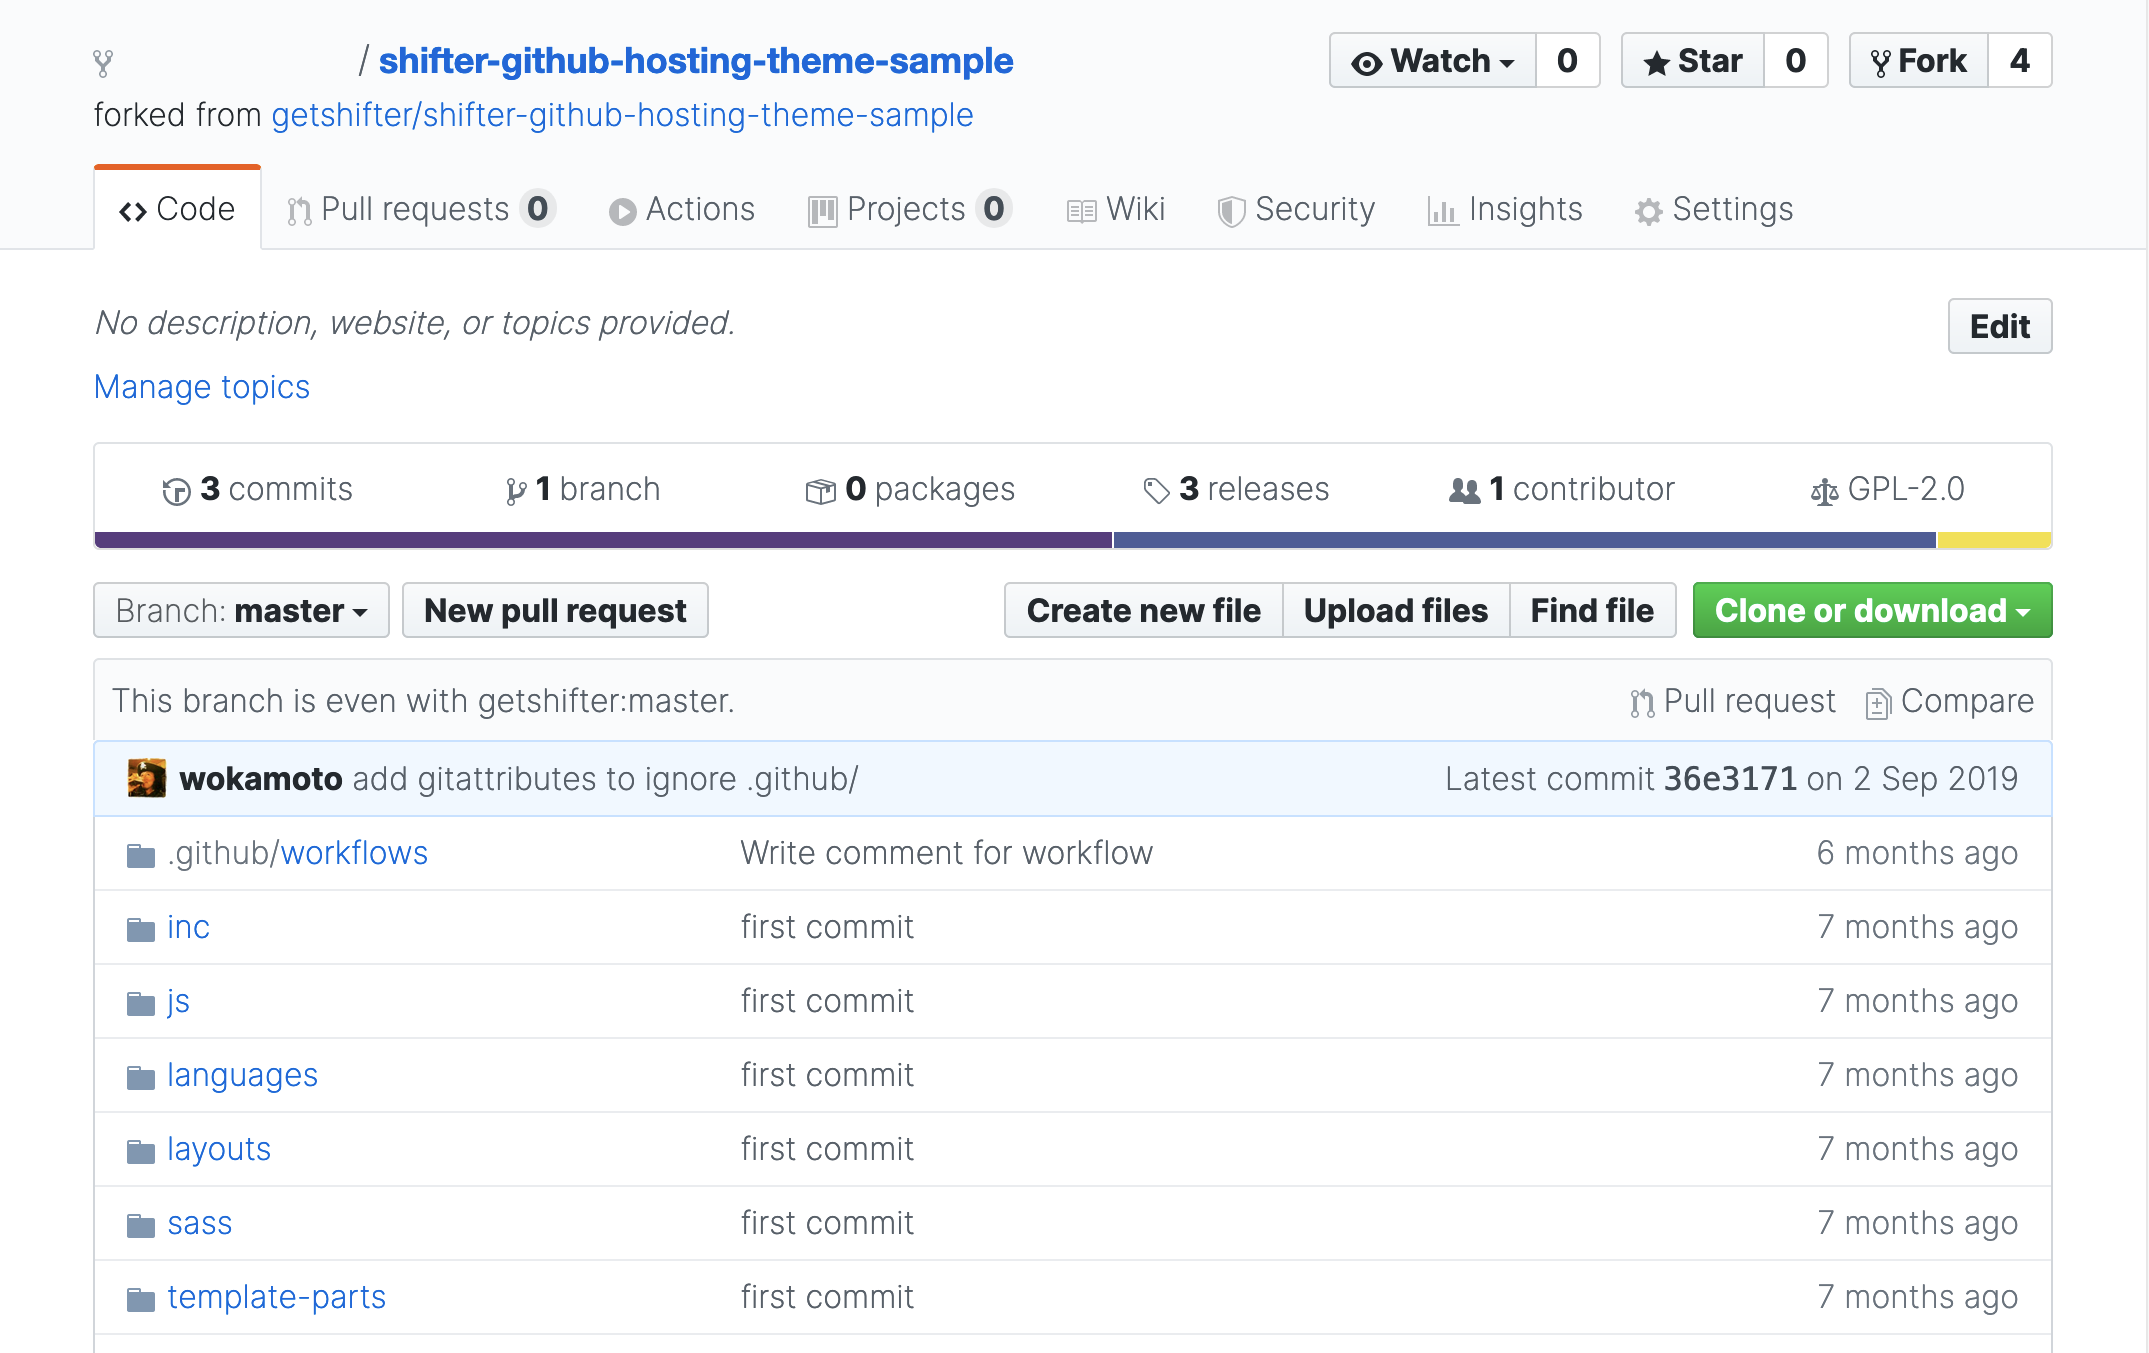Open the getshifter upstream repository link

(622, 115)
